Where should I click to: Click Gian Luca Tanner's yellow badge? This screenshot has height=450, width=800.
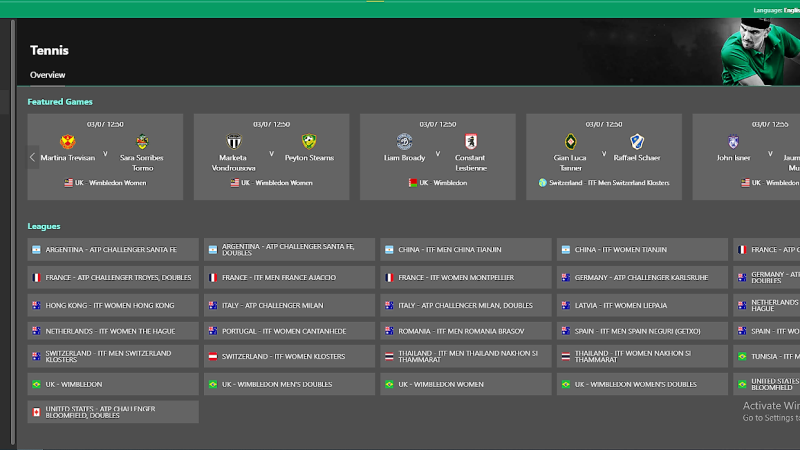[570, 141]
